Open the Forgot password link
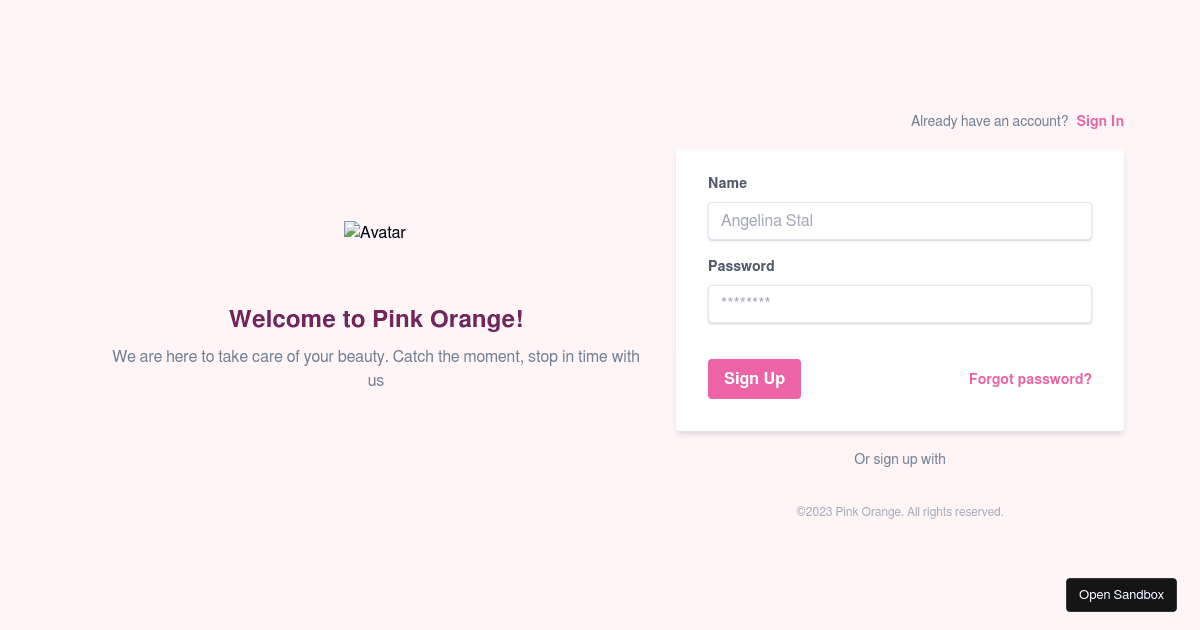 point(1030,379)
